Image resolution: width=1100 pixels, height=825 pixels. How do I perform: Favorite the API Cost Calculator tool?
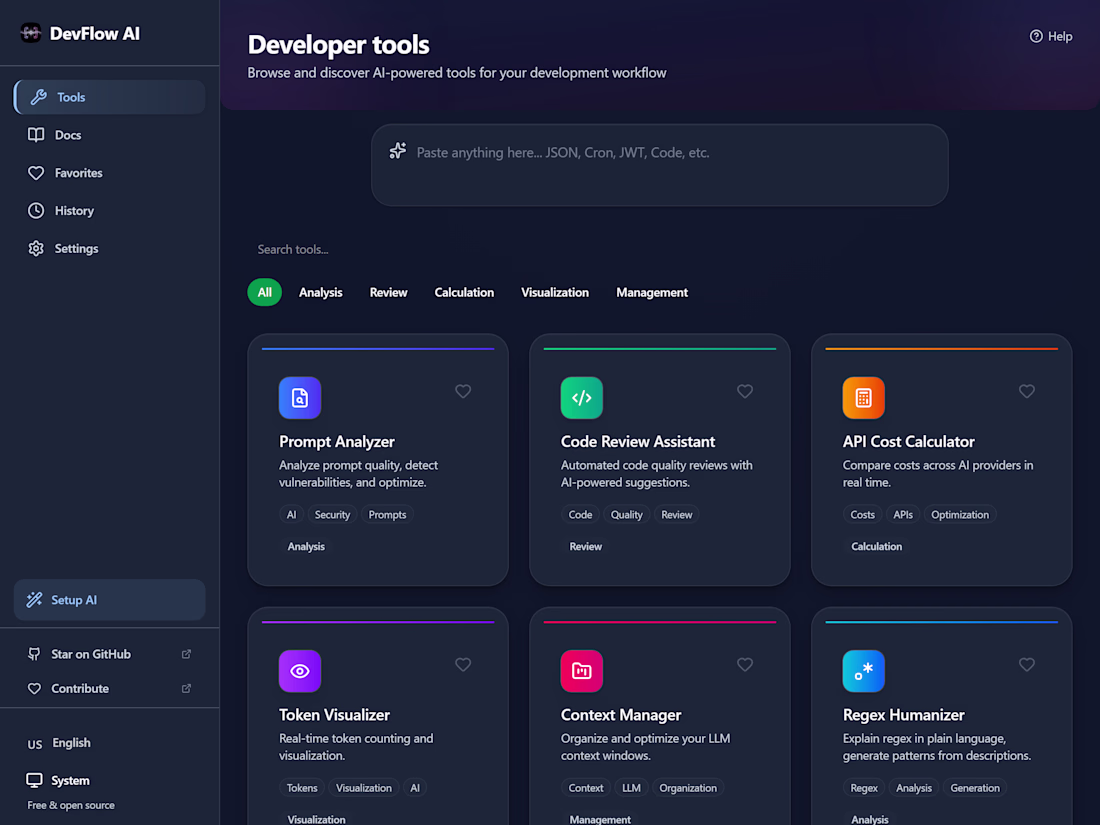(x=1027, y=391)
